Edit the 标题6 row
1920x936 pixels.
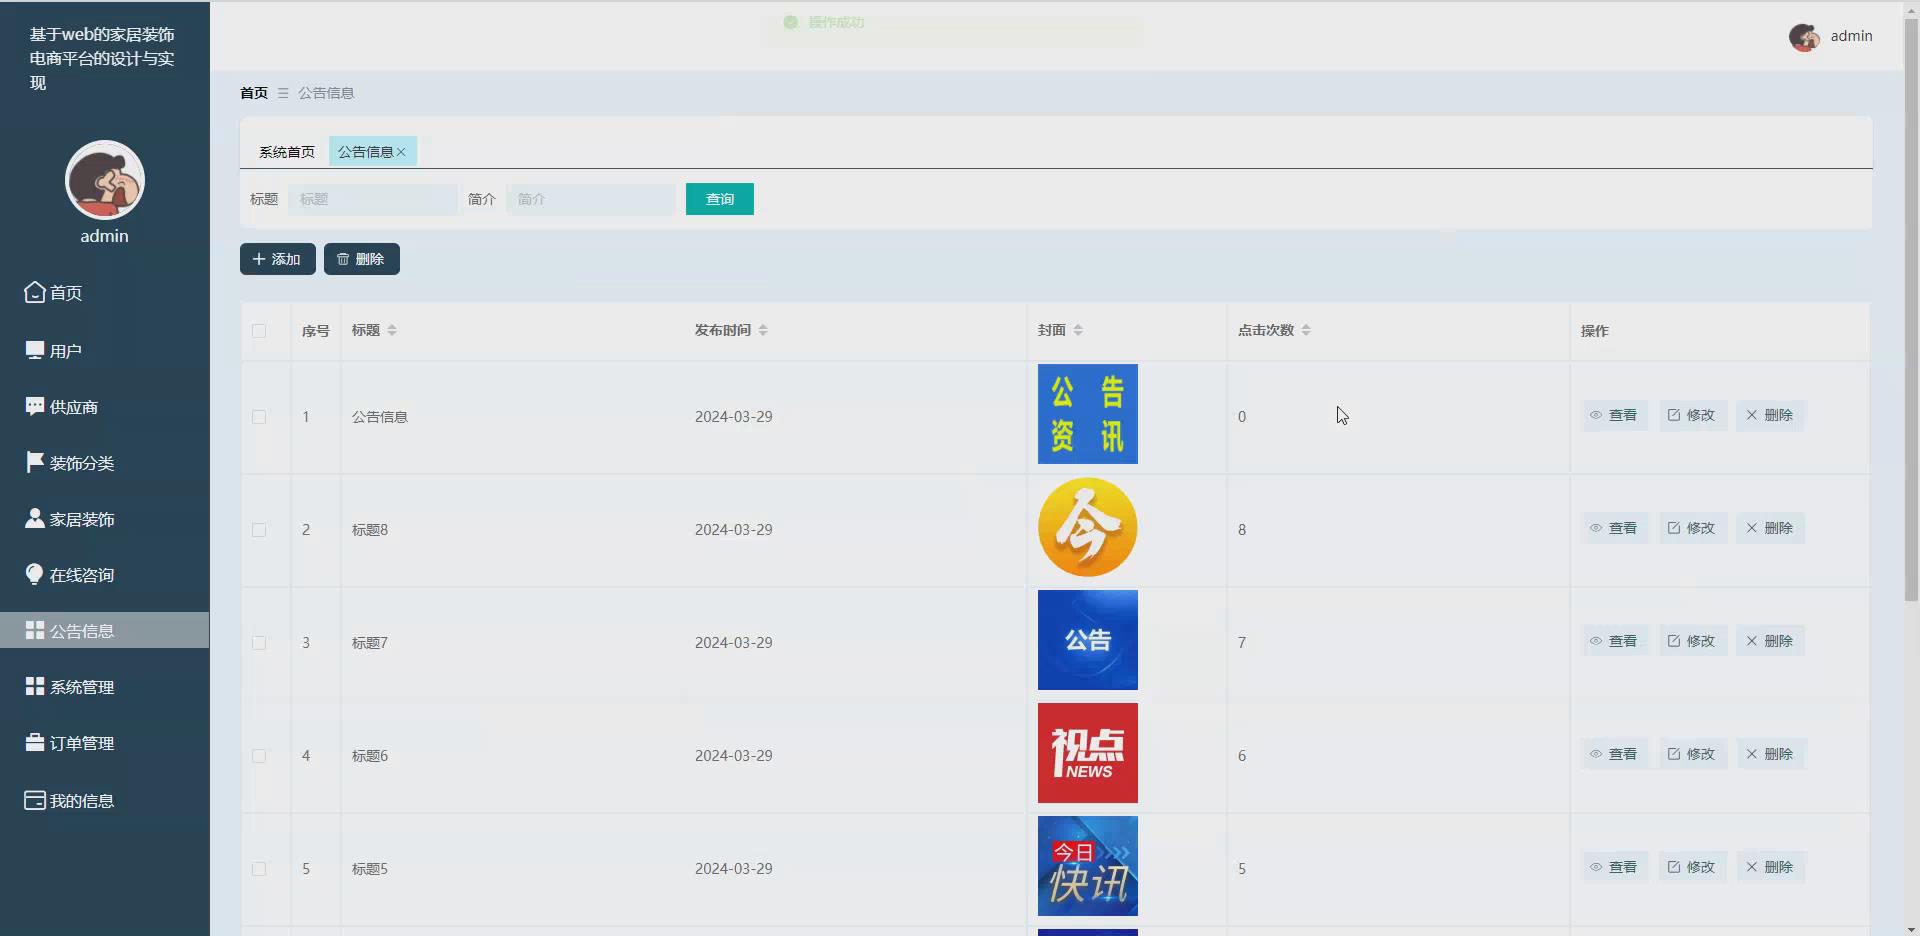point(1692,754)
